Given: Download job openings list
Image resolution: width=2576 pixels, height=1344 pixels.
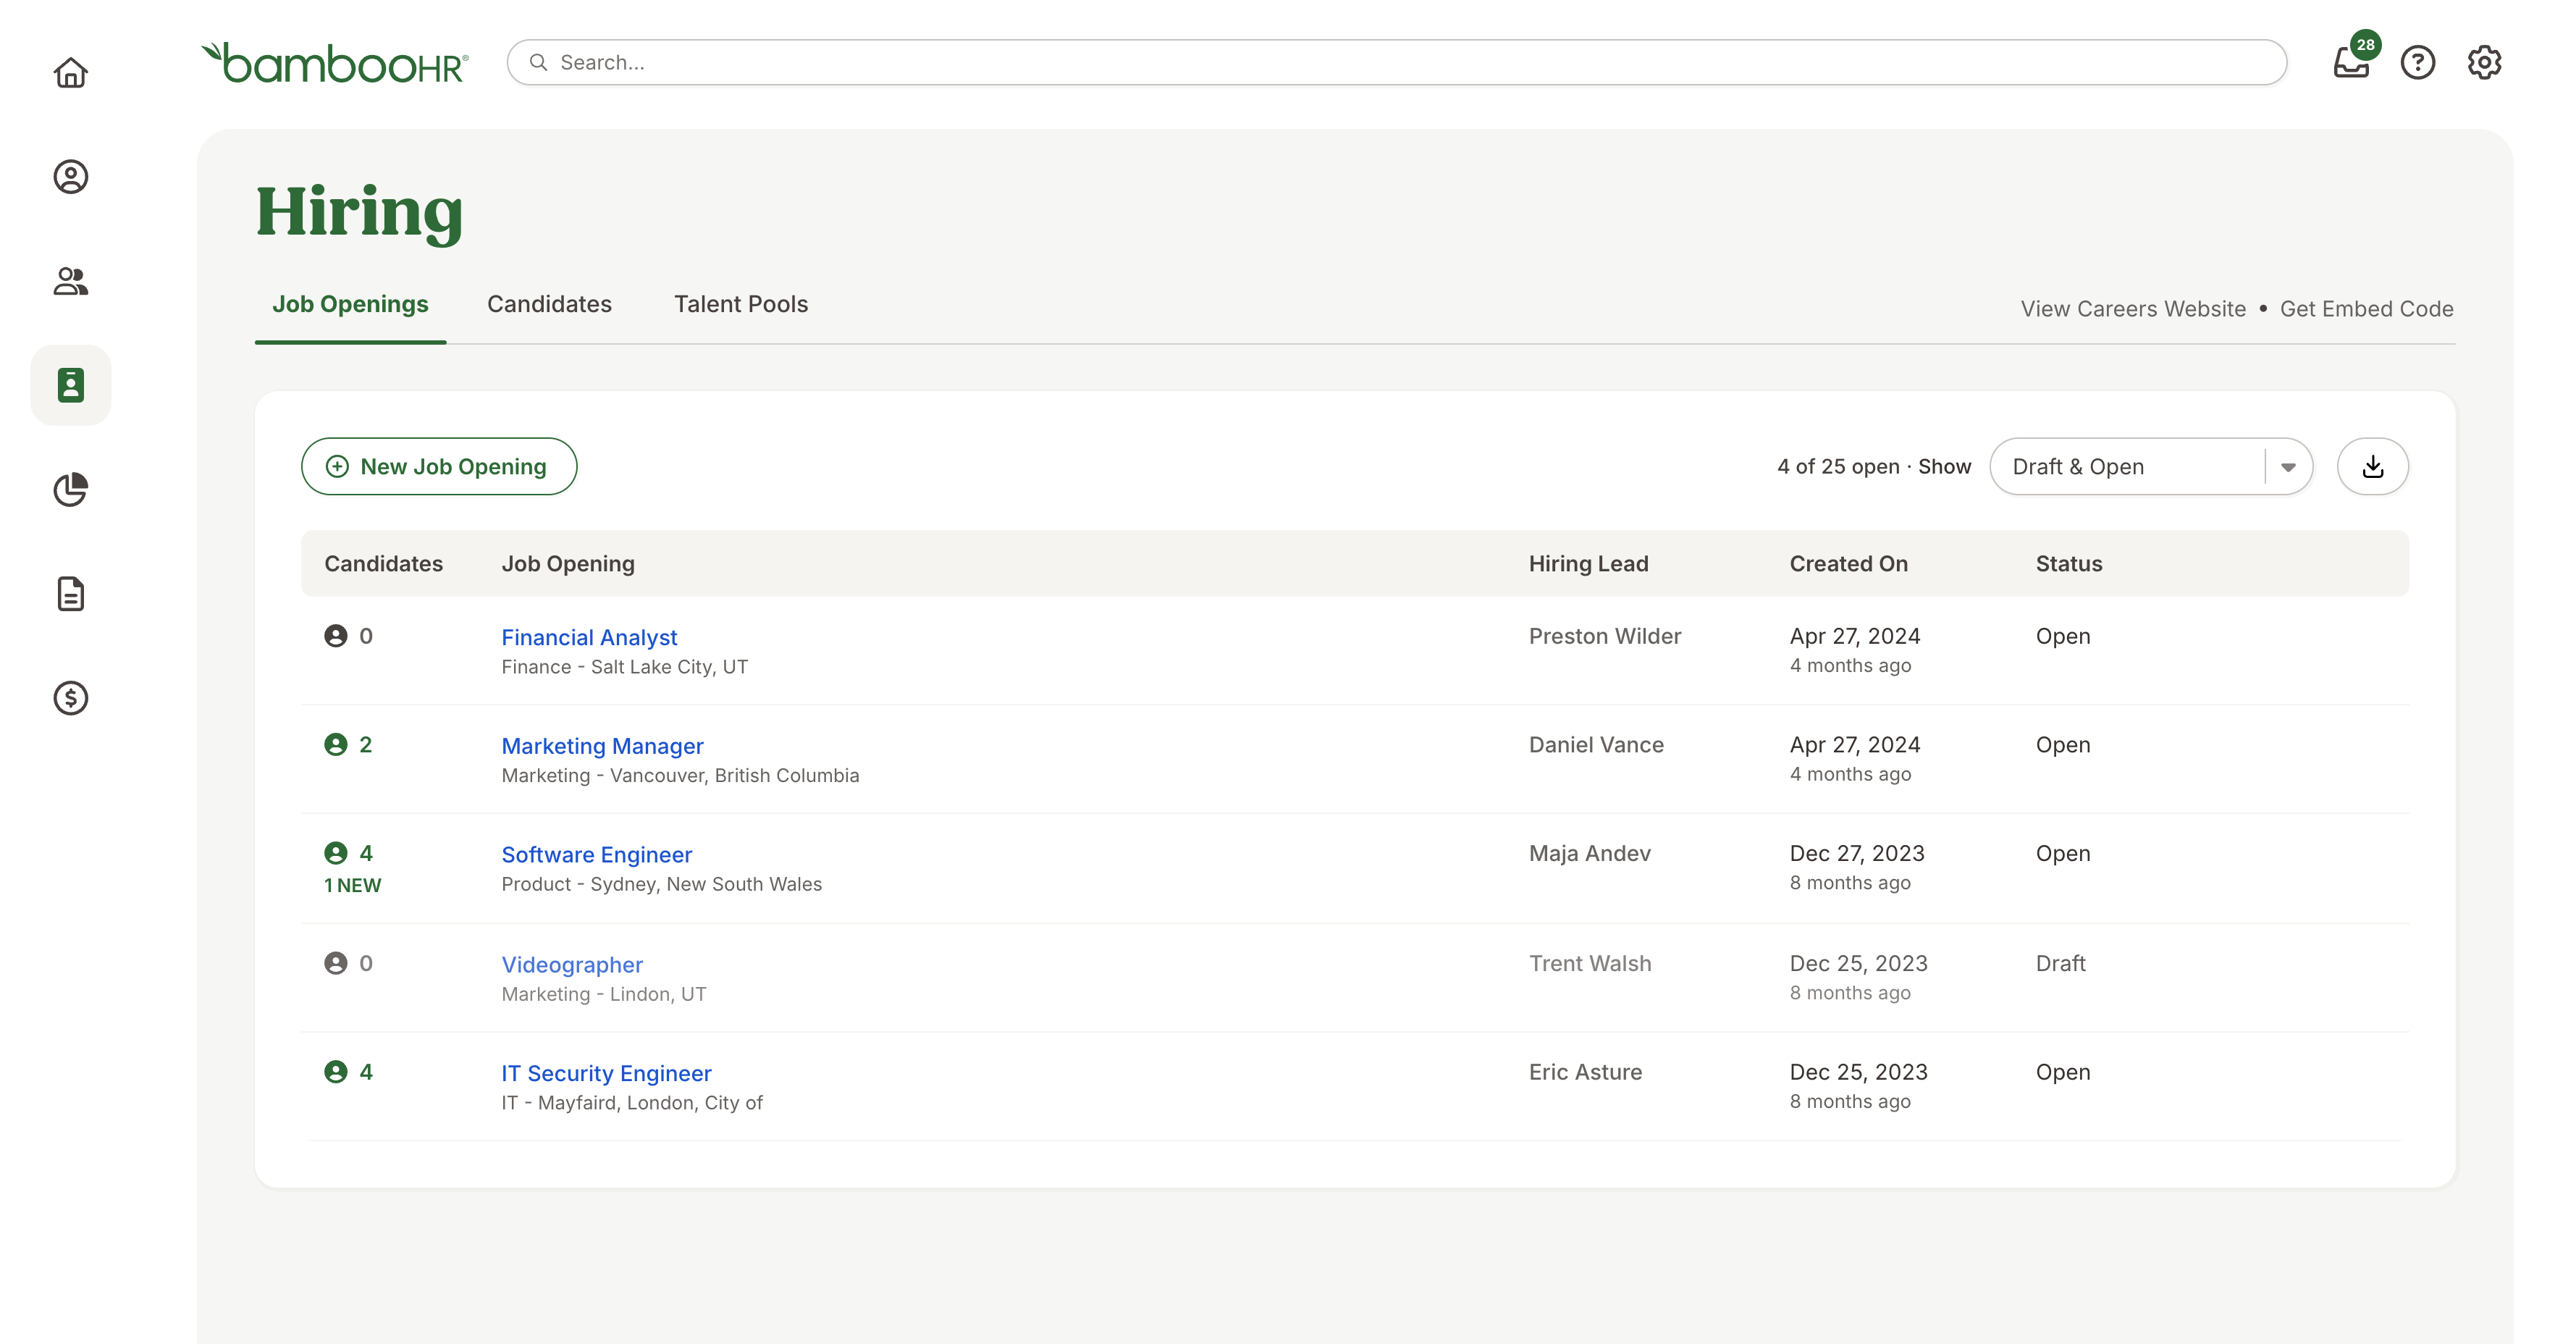Looking at the screenshot, I should tap(2372, 467).
